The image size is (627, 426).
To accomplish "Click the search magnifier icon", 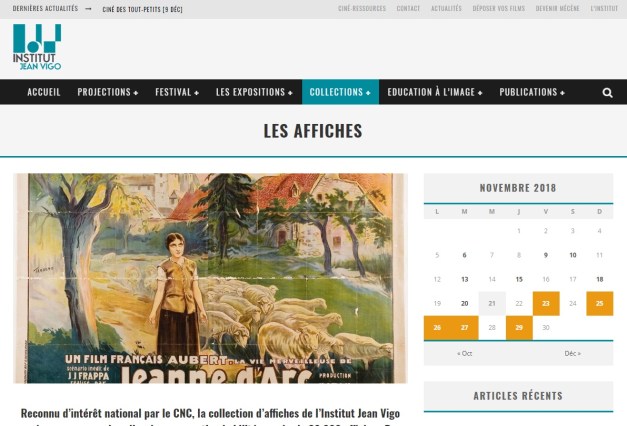I will point(607,92).
